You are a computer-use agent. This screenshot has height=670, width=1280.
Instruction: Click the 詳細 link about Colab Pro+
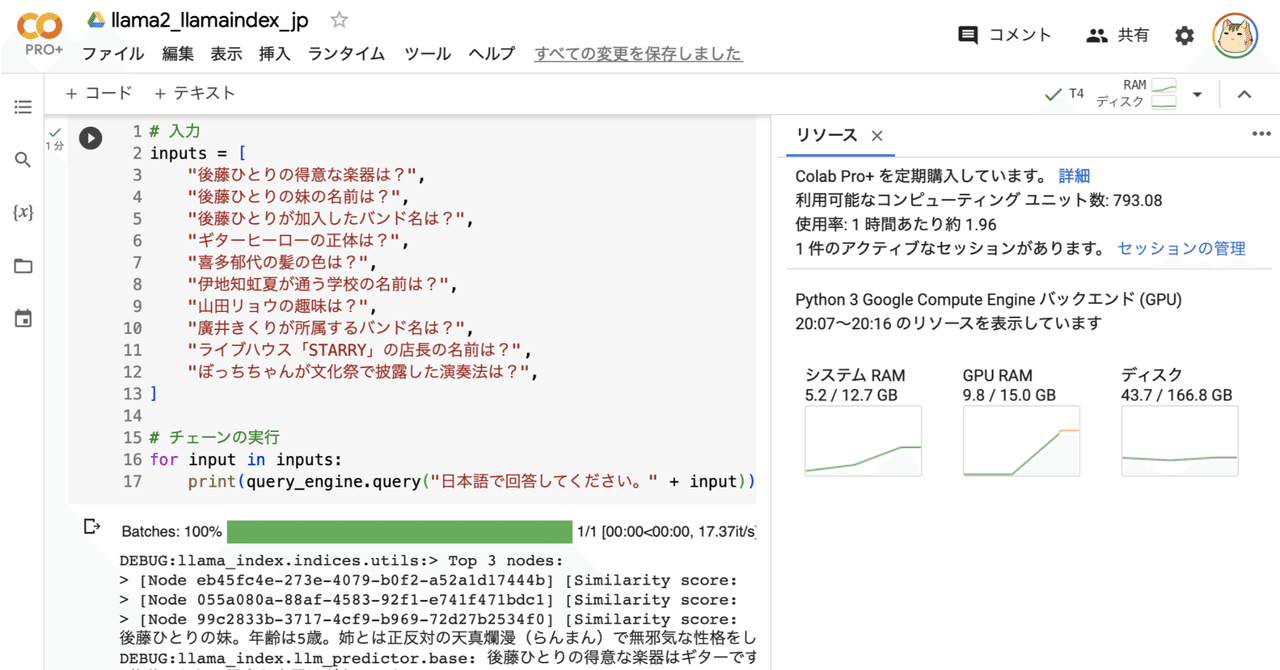click(1073, 175)
